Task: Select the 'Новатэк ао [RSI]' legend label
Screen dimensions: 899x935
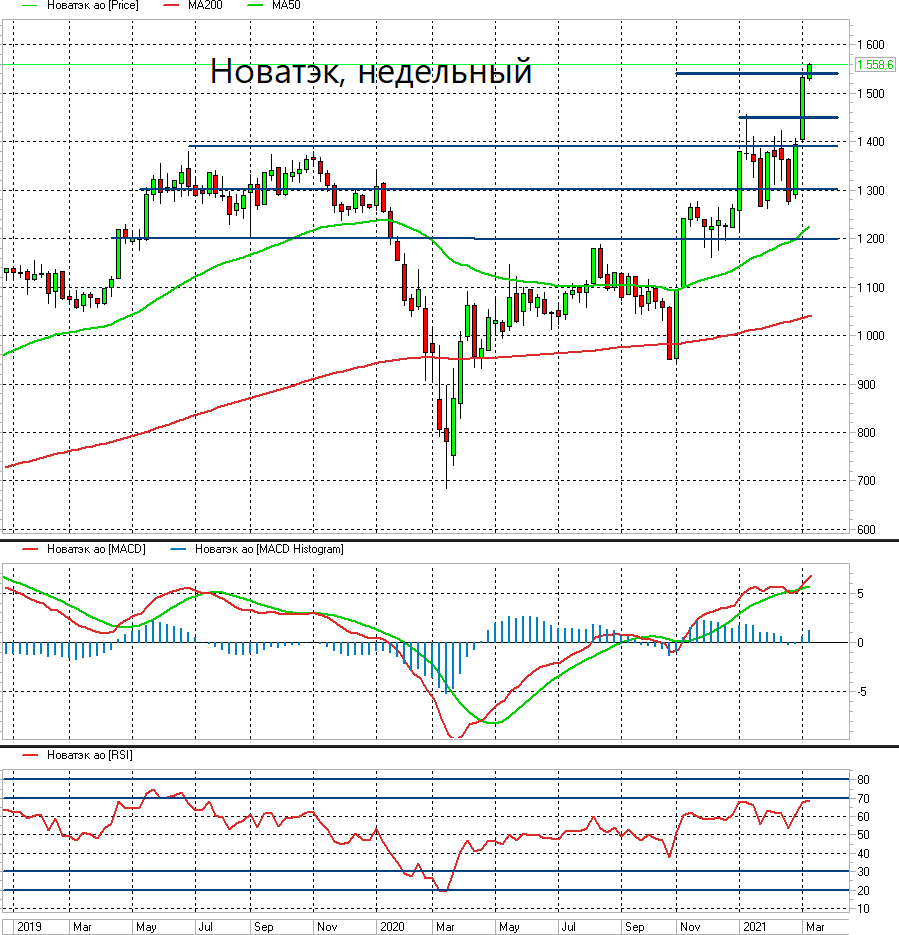Action: click(89, 755)
